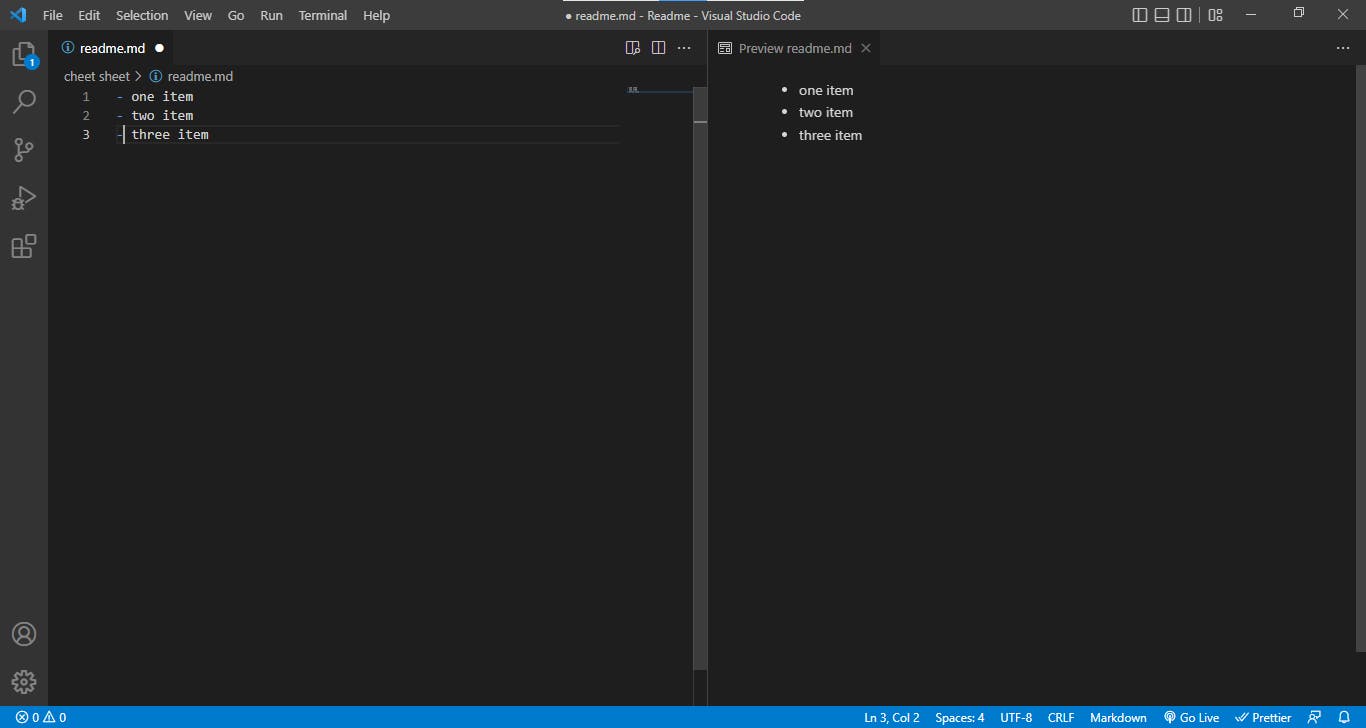Screen dimensions: 1366x728
Task: Open preview to the side icon
Action: [632, 48]
